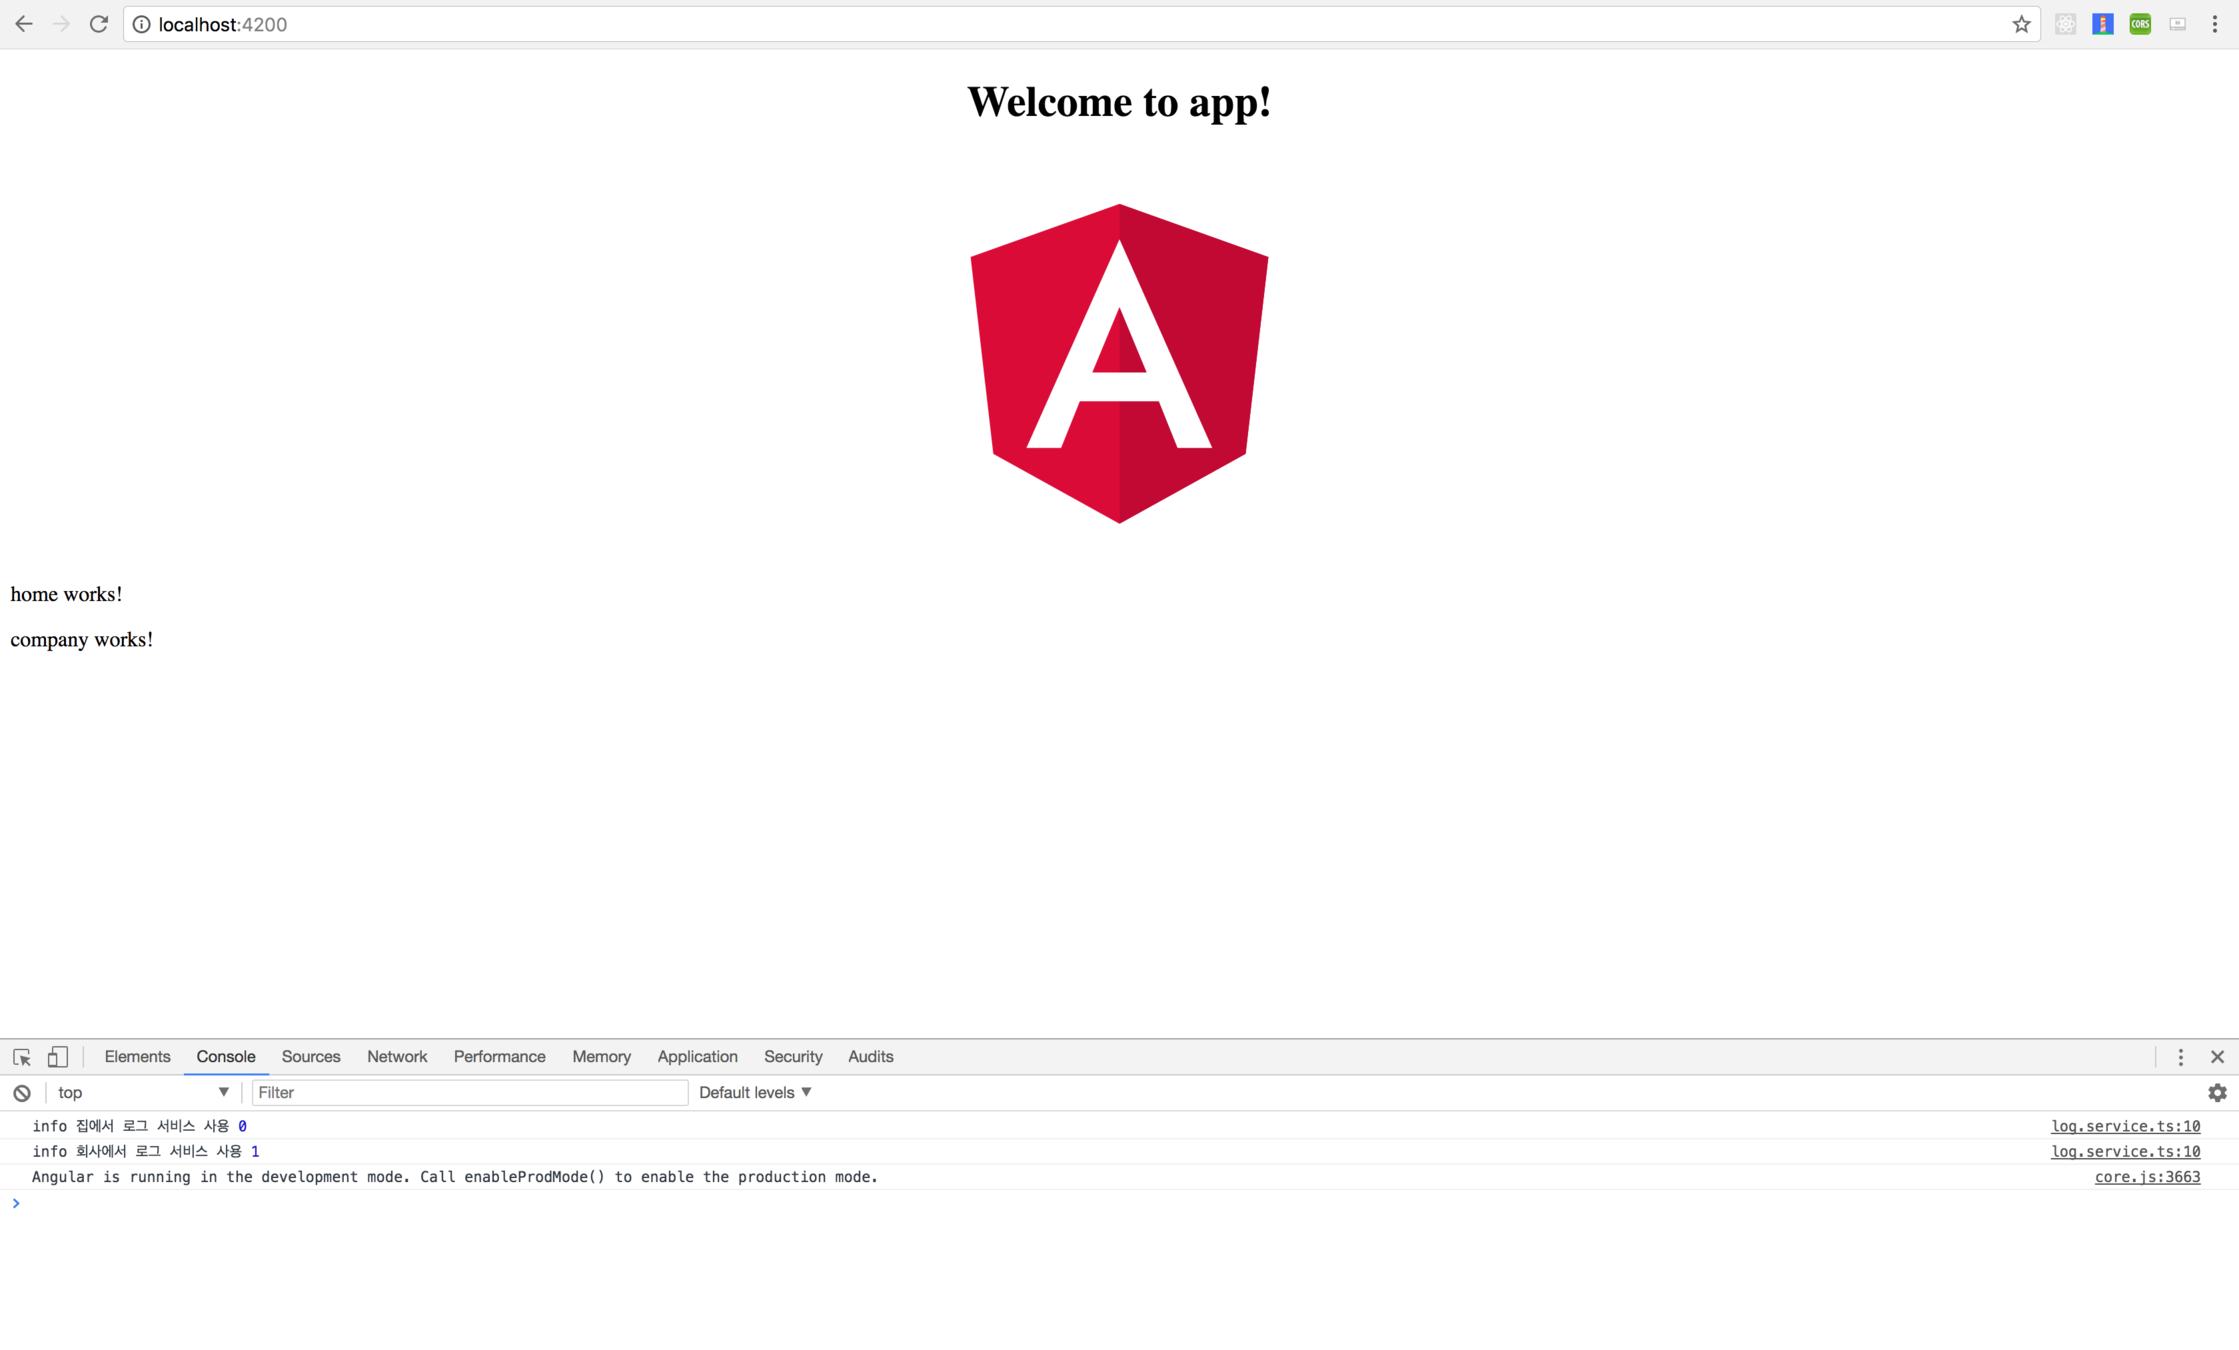Reload the localhost page
Image resolution: width=2239 pixels, height=1350 pixels.
click(98, 24)
